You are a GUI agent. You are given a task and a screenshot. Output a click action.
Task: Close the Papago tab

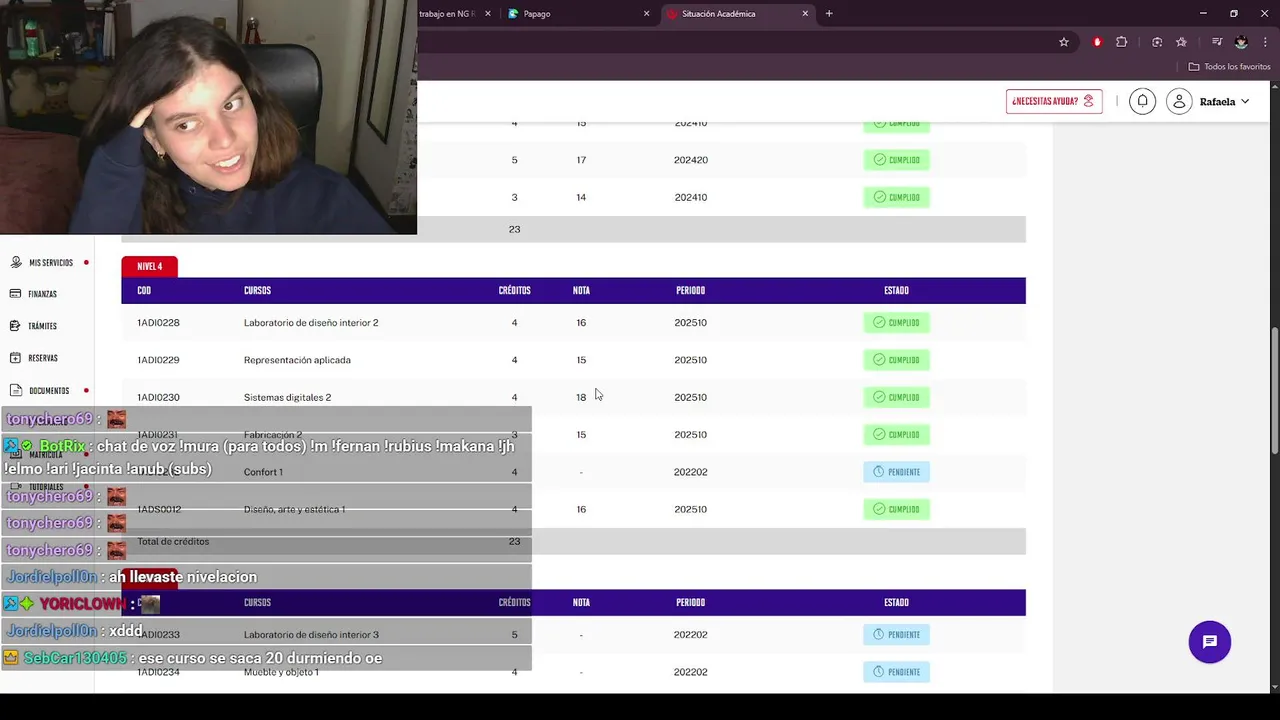[646, 14]
